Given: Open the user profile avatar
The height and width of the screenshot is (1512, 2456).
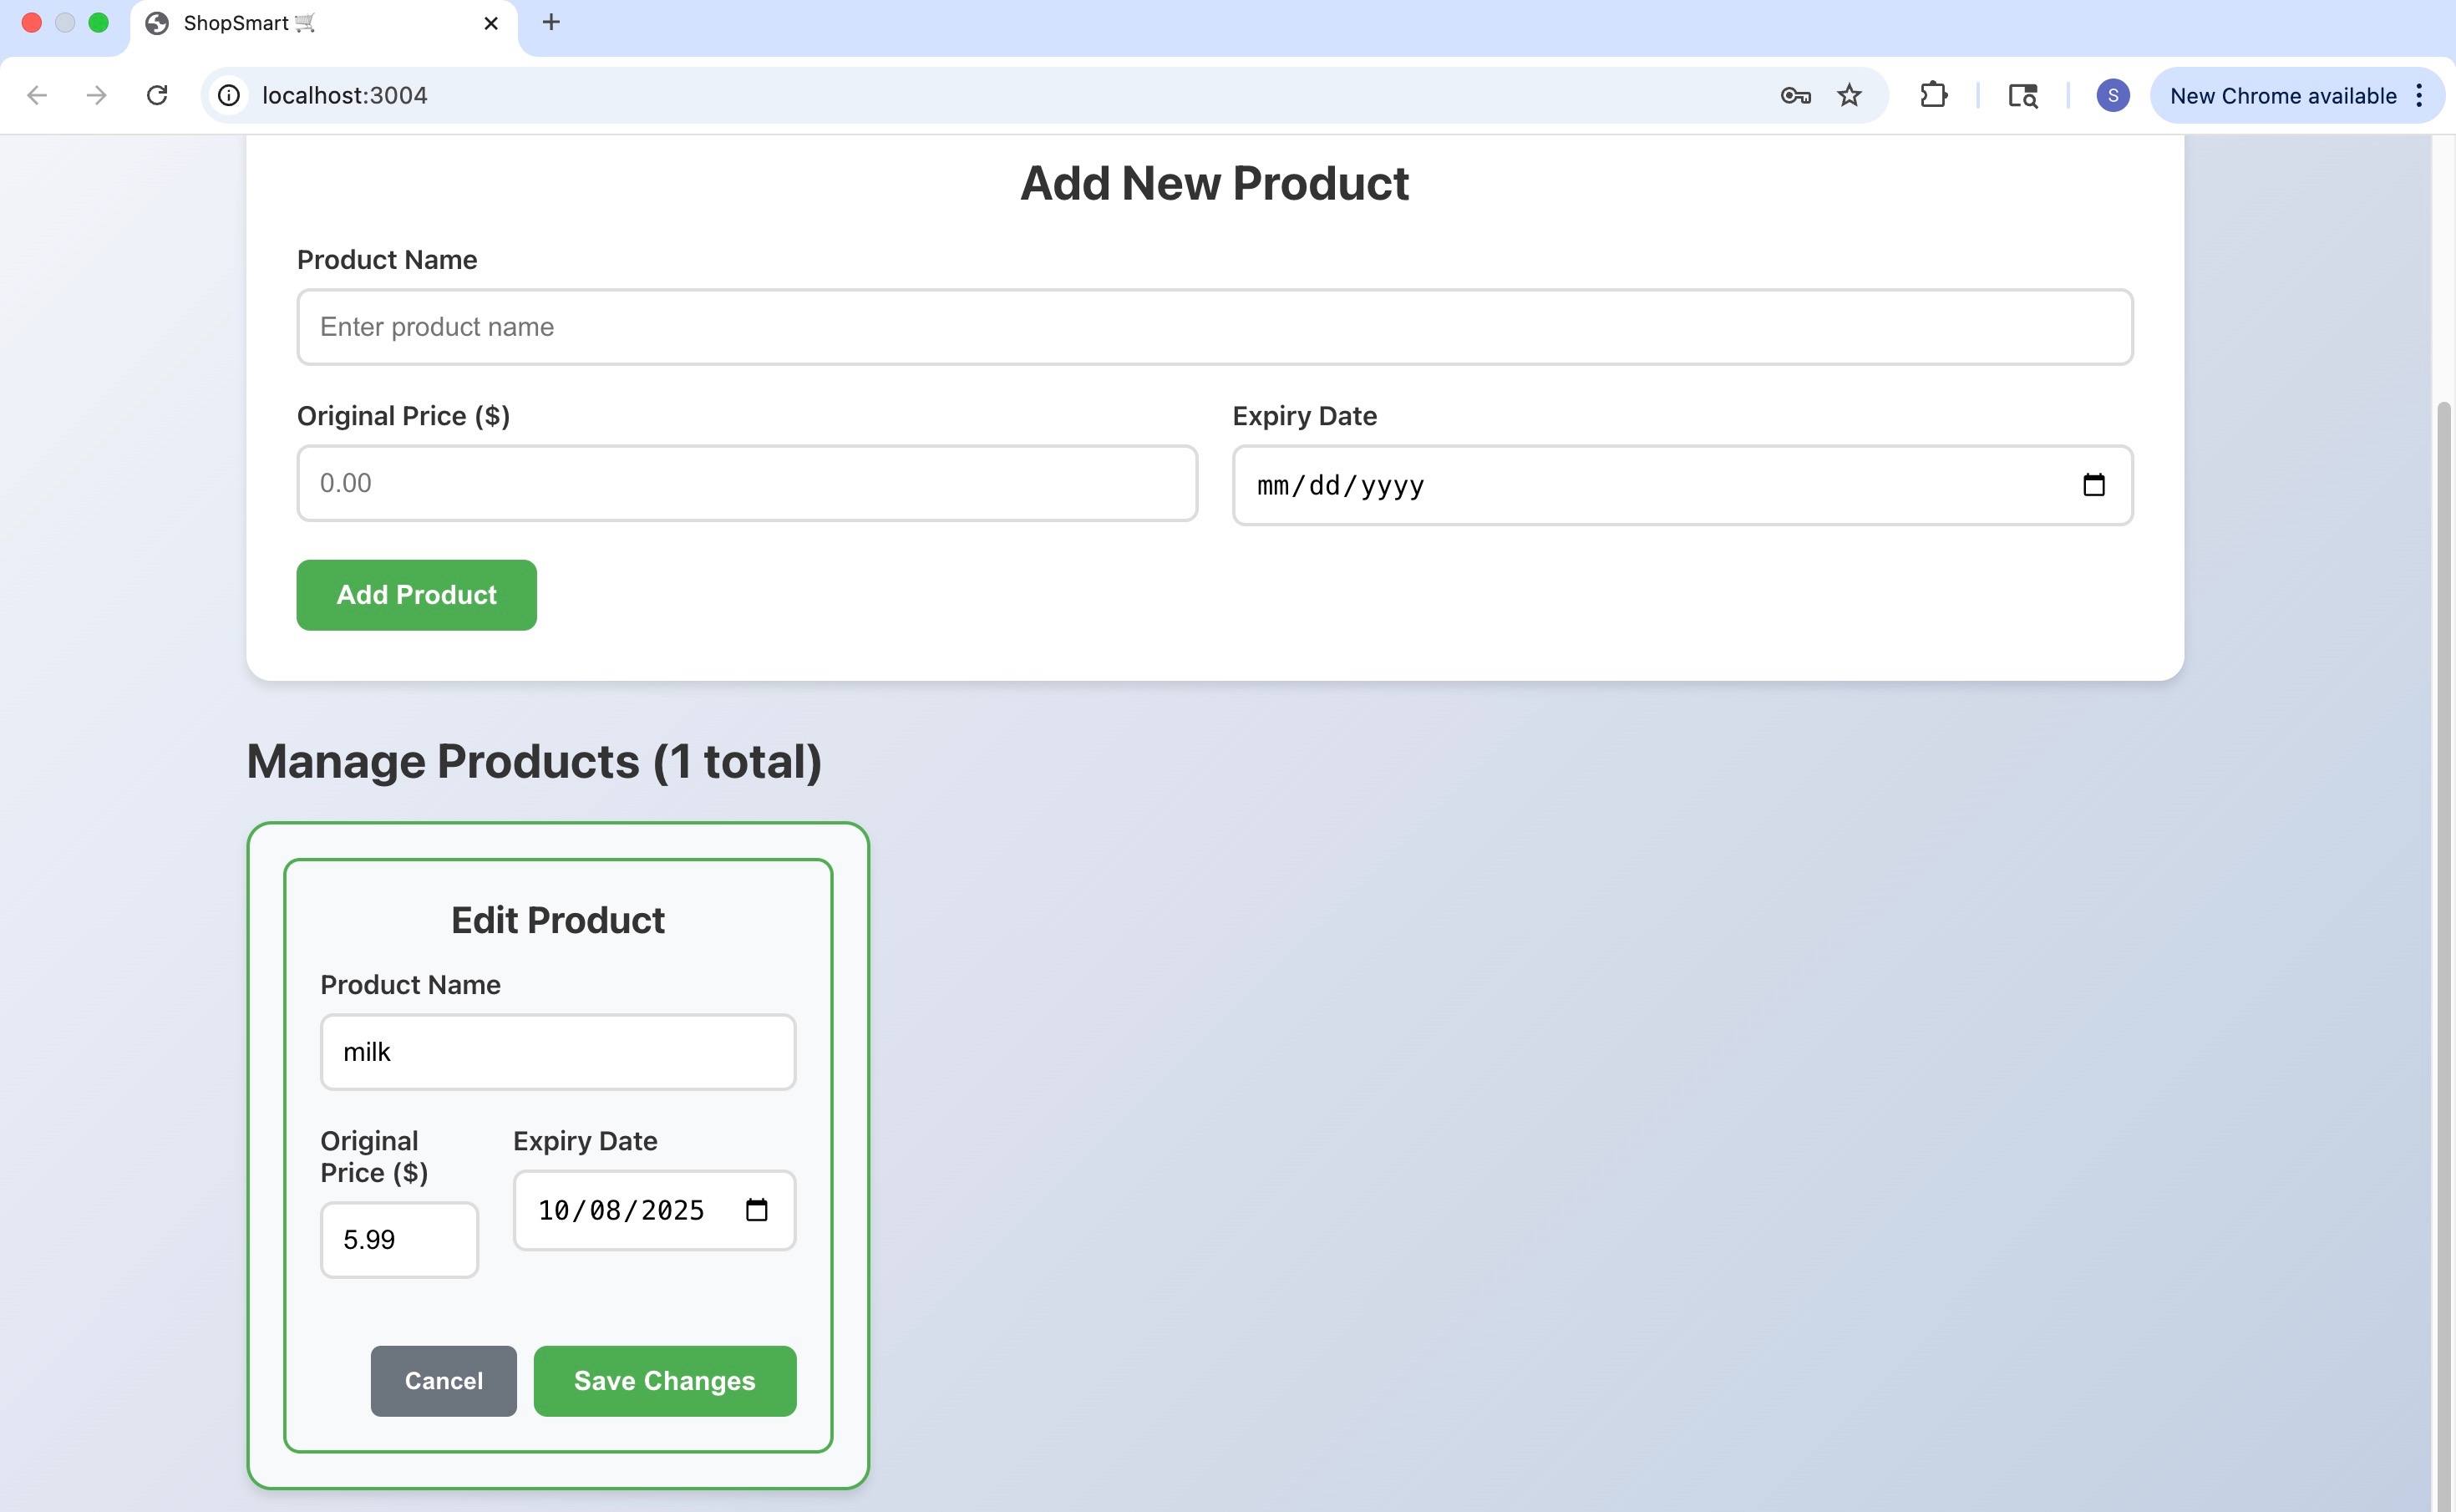Looking at the screenshot, I should [x=2112, y=95].
